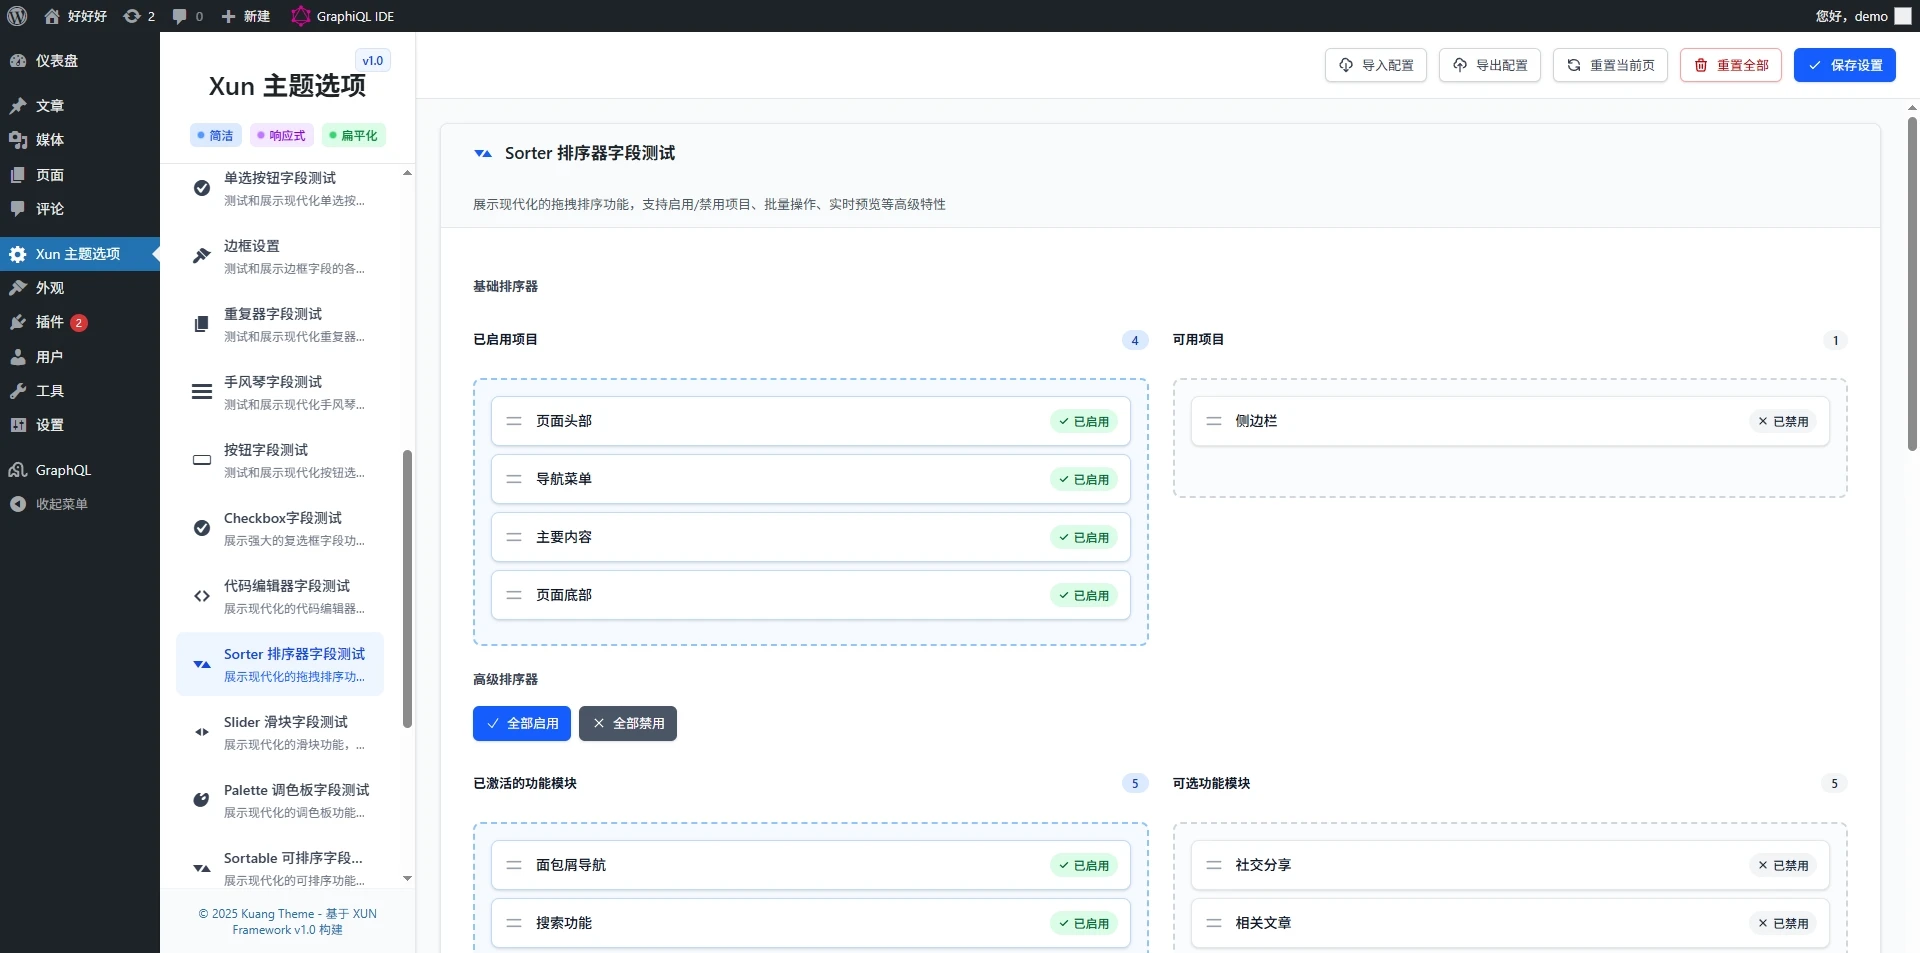Open 边框设置 section

point(280,256)
